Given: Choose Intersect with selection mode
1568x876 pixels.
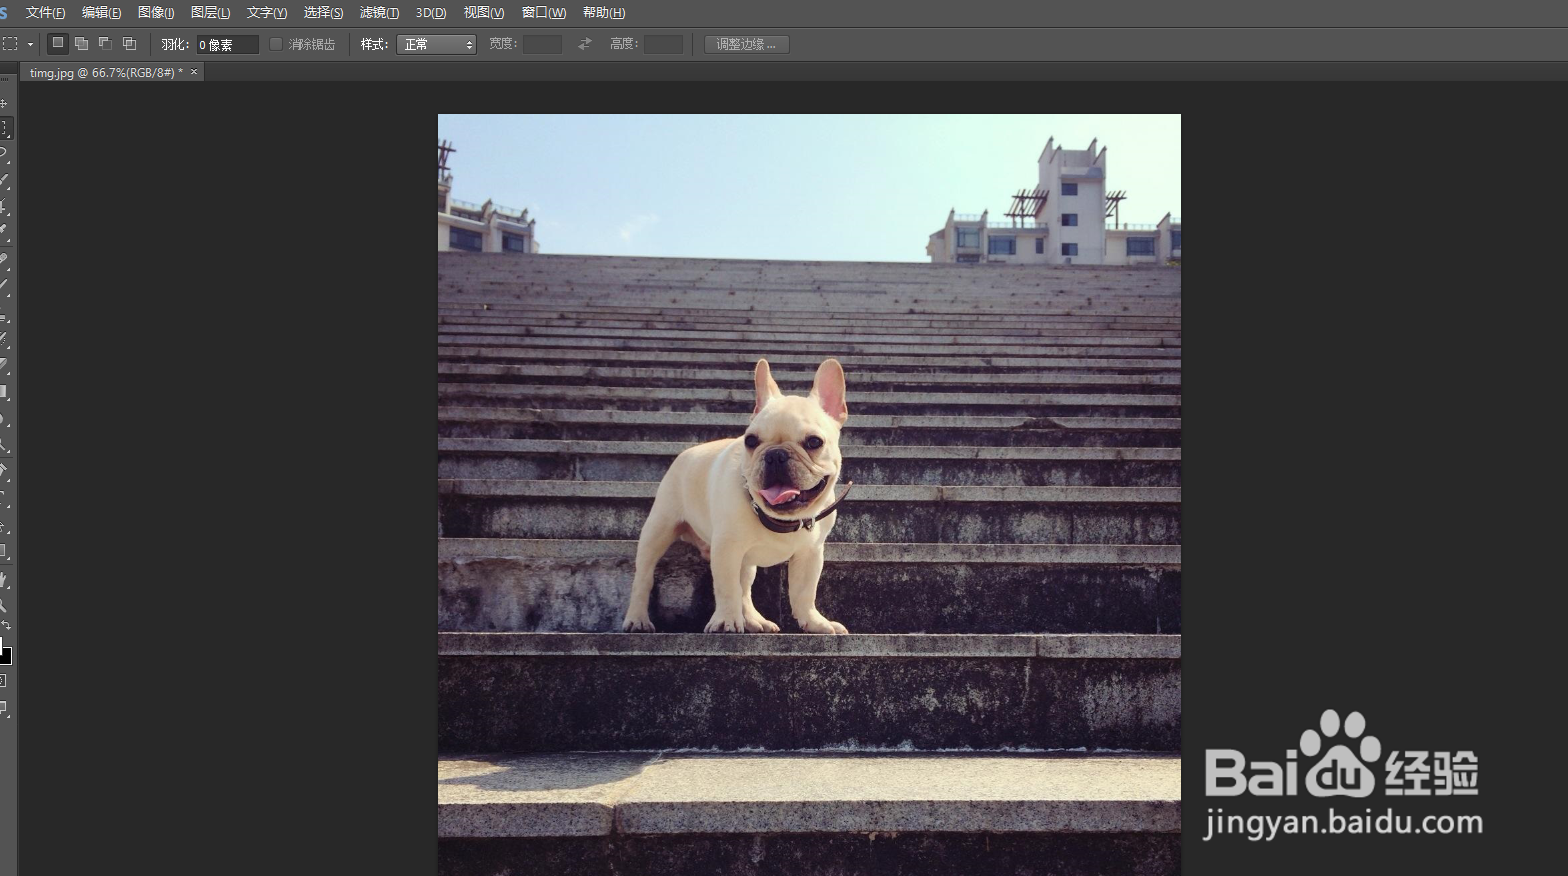Looking at the screenshot, I should [x=129, y=43].
